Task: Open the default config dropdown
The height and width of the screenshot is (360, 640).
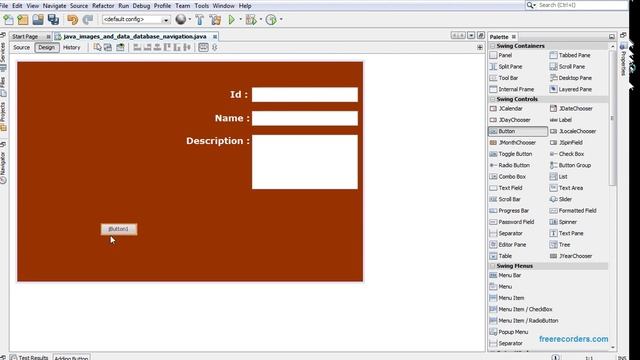Action: click(166, 20)
